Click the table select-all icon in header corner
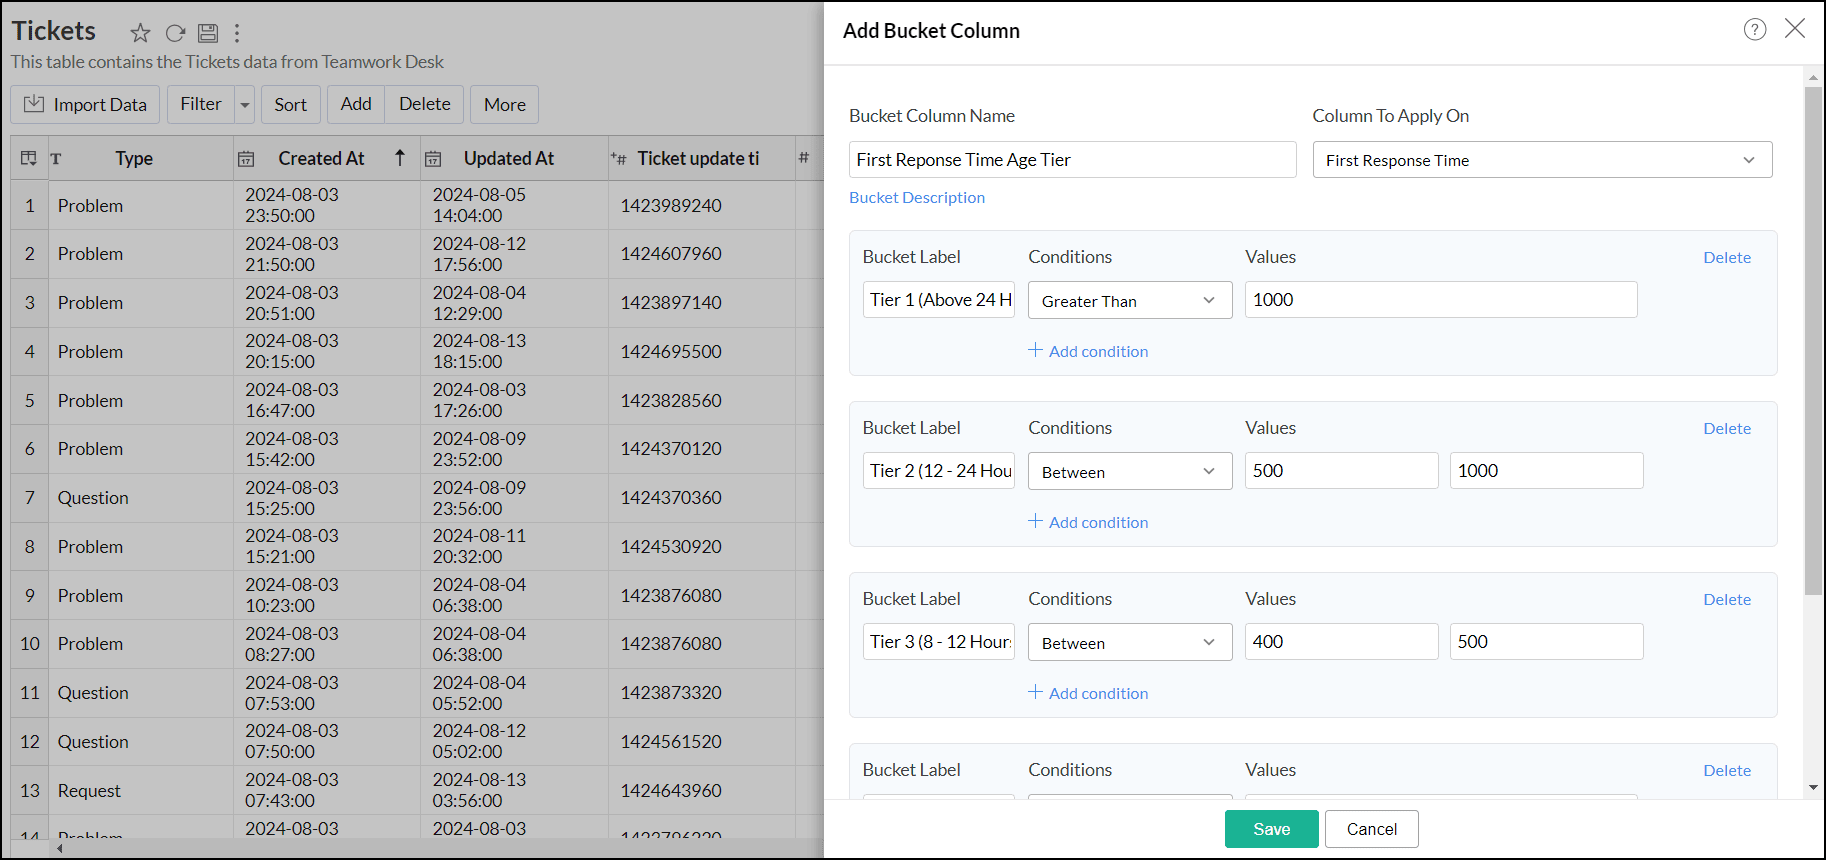This screenshot has height=860, width=1826. click(29, 158)
